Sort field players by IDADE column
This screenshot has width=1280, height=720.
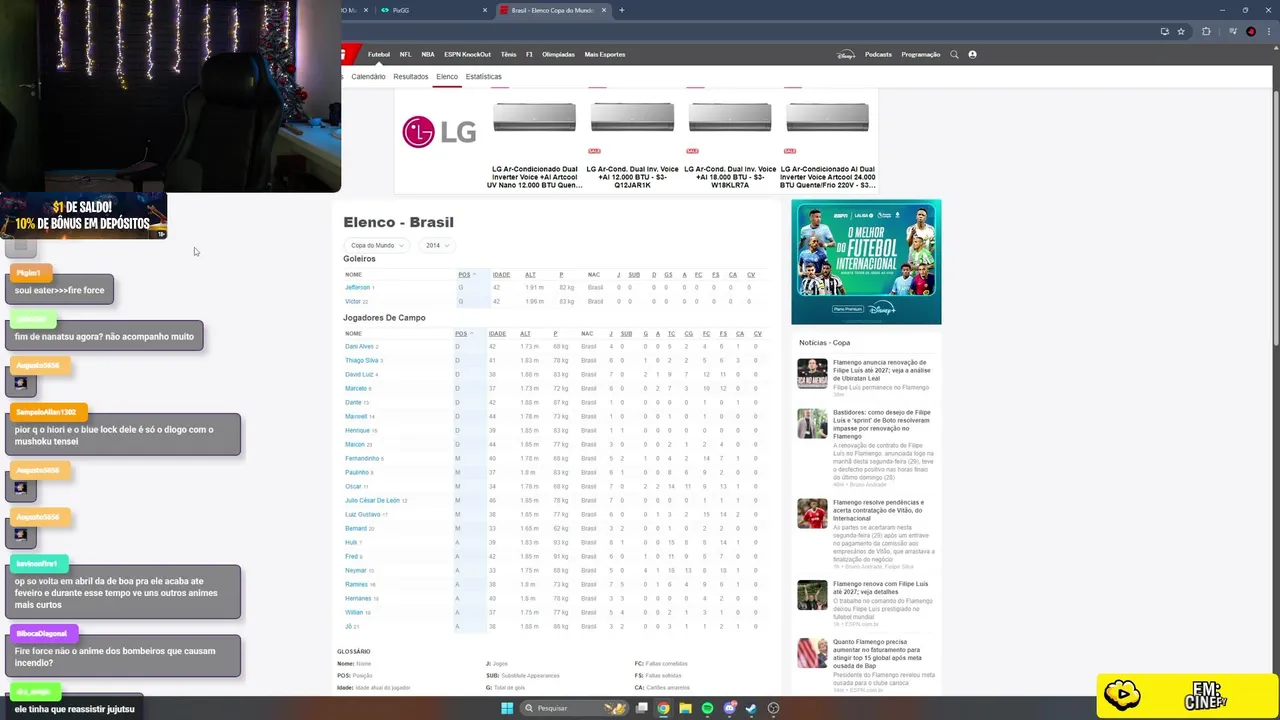coord(497,333)
